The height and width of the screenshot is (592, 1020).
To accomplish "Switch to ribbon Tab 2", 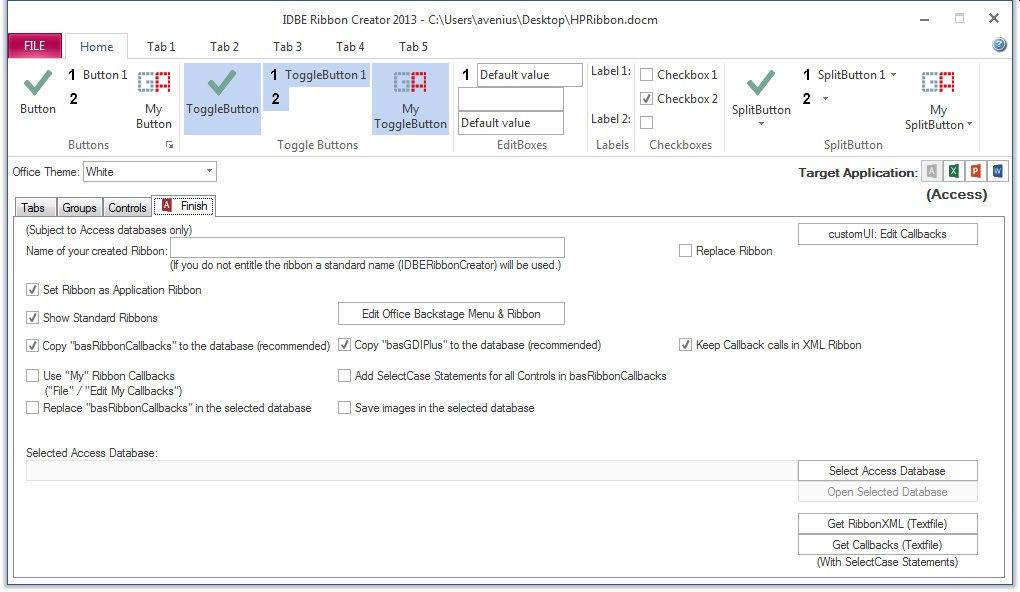I will click(x=224, y=47).
